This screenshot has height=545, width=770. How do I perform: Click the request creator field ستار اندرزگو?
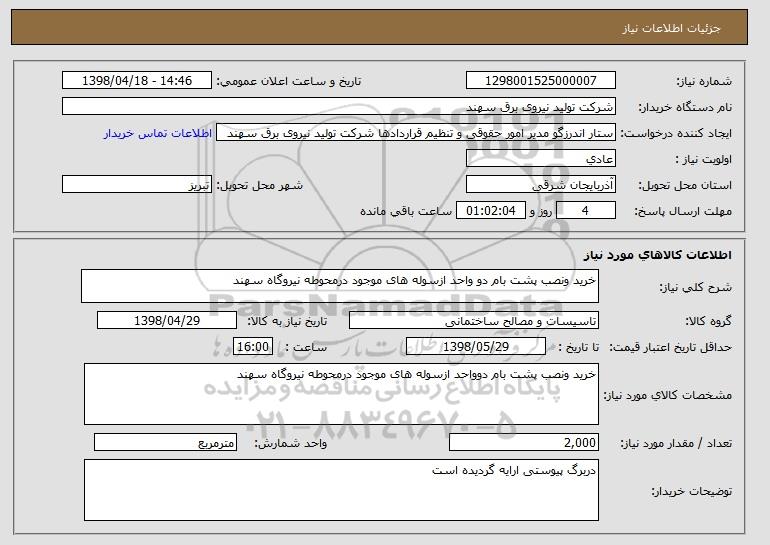416,133
